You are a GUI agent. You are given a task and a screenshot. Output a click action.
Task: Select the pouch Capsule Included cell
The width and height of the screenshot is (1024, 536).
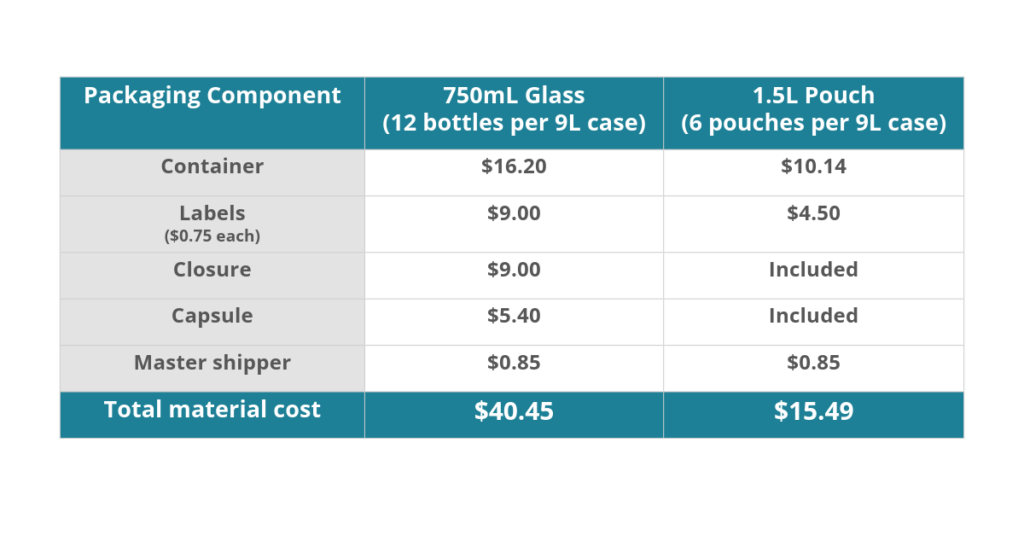814,322
